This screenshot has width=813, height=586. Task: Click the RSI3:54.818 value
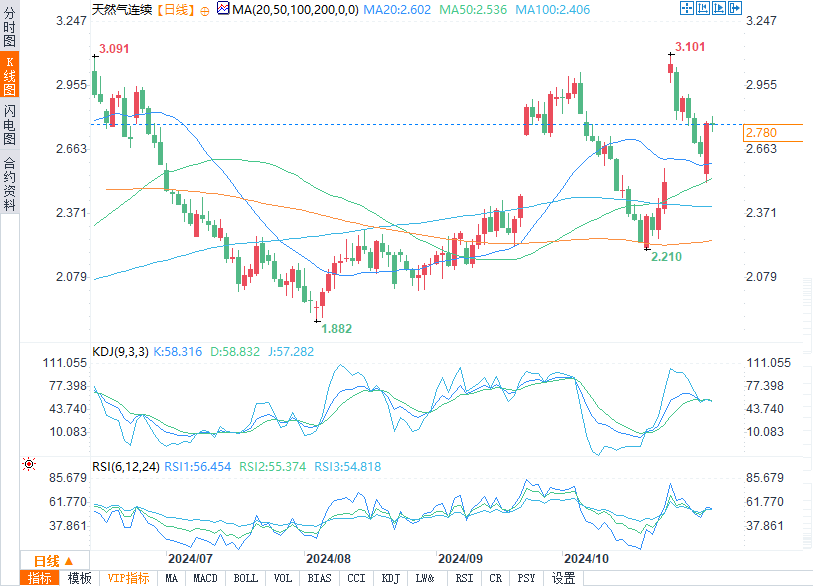pyautogui.click(x=348, y=467)
